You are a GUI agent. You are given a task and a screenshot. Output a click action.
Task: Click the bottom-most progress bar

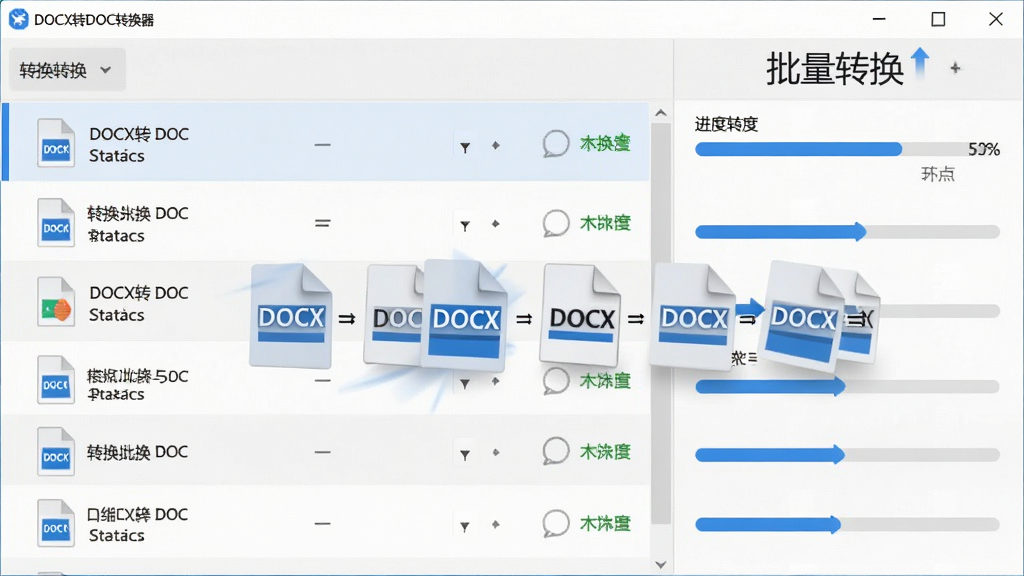[847, 524]
